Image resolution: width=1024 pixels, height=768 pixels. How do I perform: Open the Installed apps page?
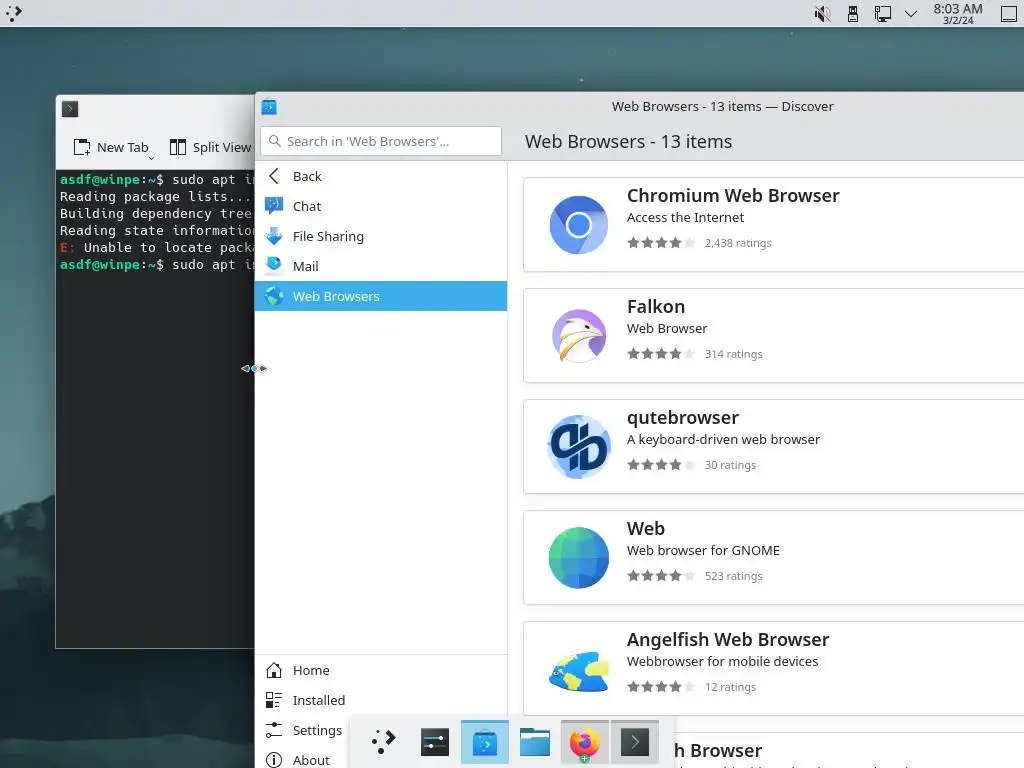381,701
